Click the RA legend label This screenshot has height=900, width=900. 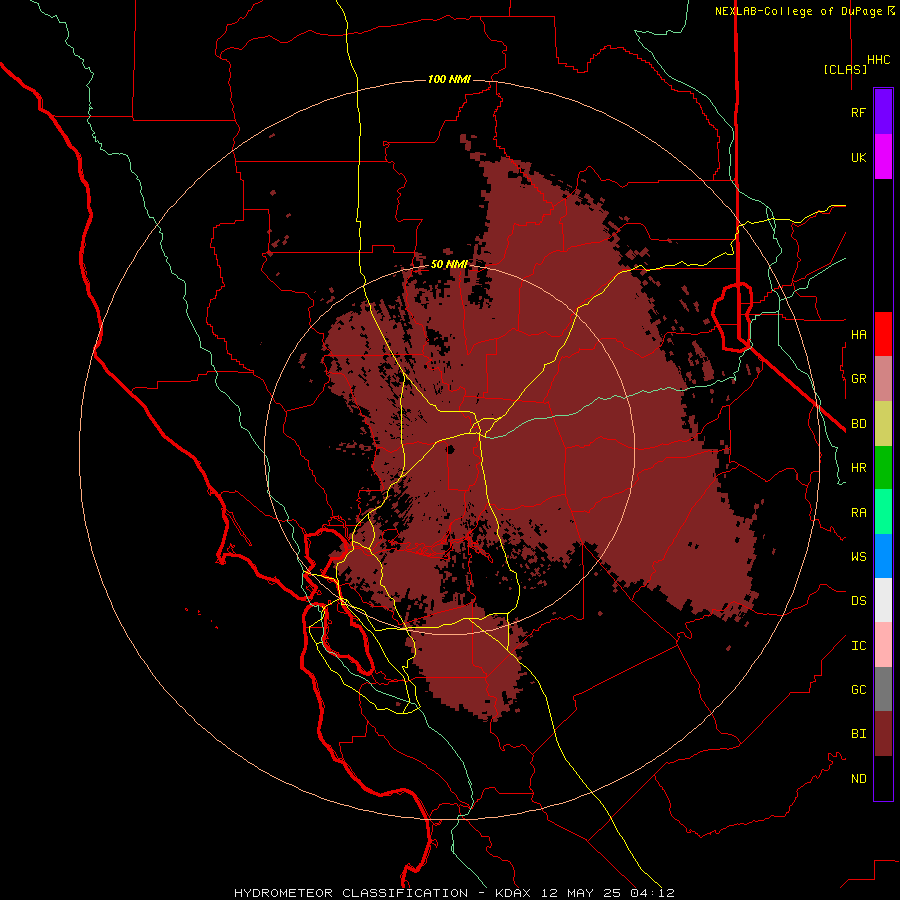[x=858, y=512]
